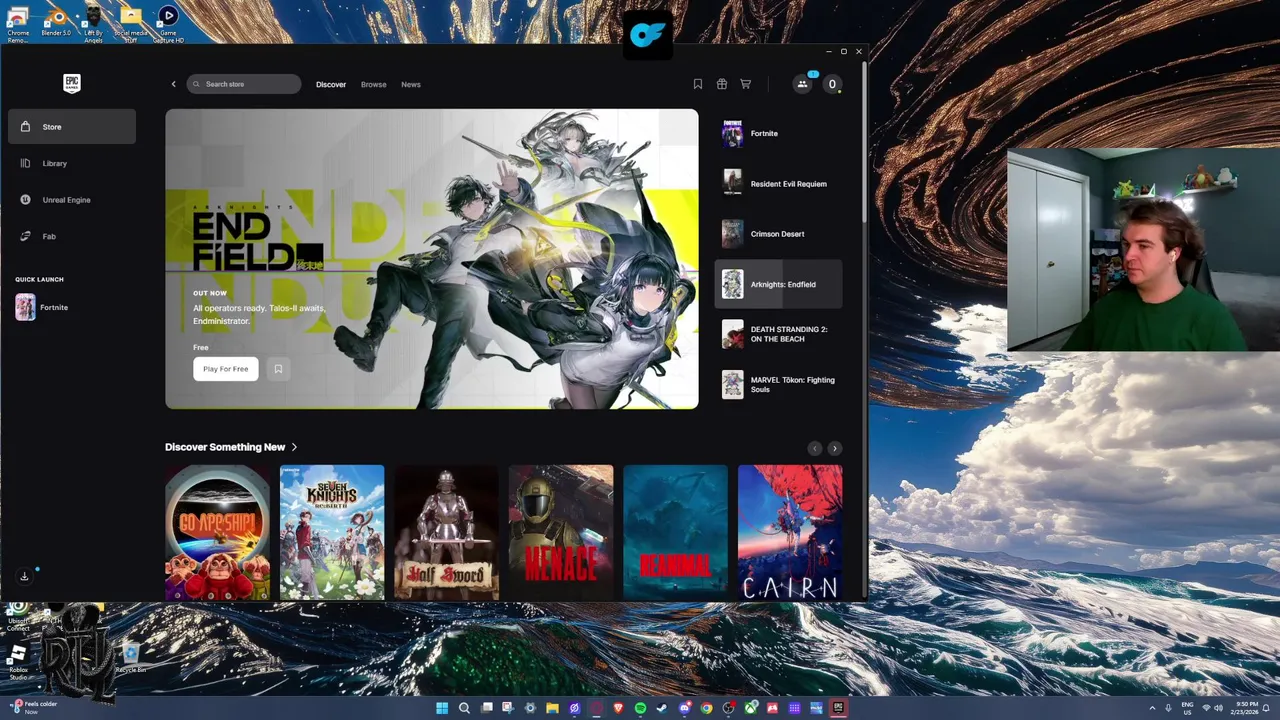Select Arknights: Endfield in featured list
1280x720 pixels.
[x=778, y=284]
